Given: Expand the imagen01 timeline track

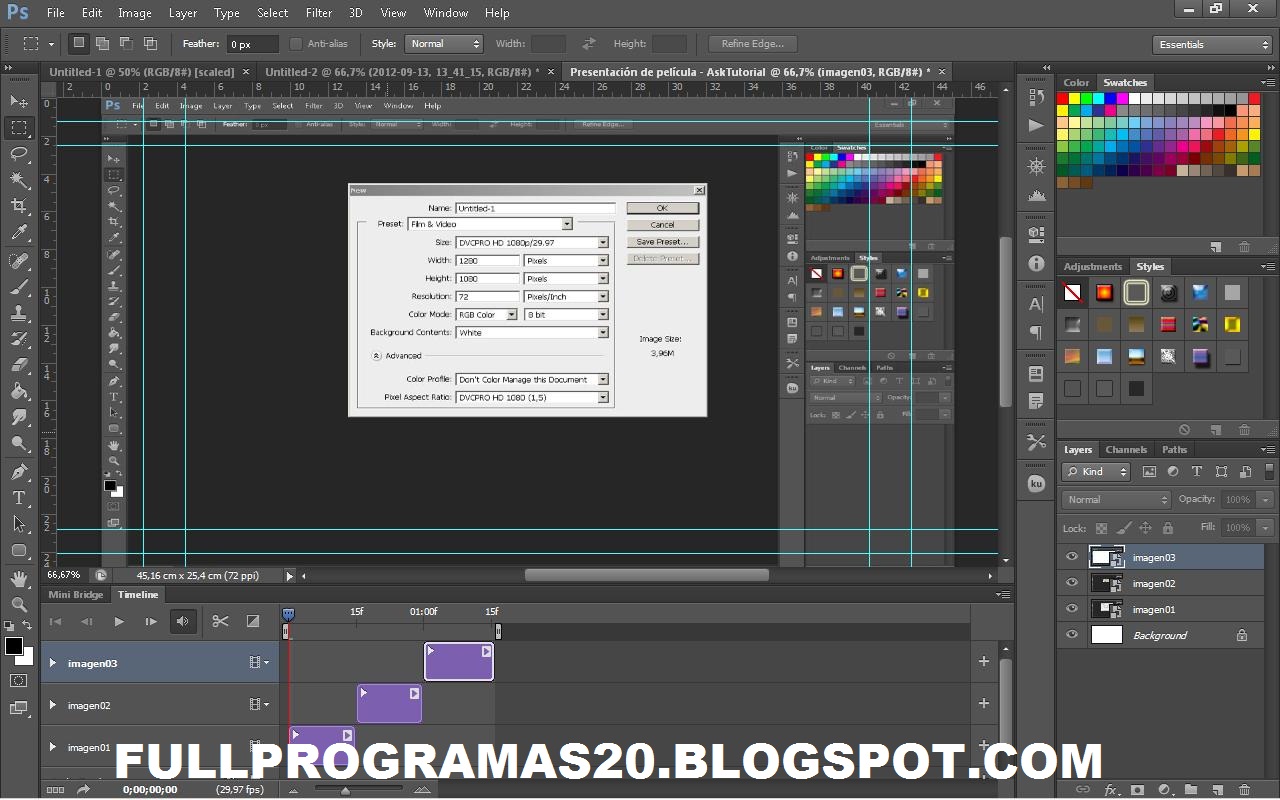Looking at the screenshot, I should point(53,747).
